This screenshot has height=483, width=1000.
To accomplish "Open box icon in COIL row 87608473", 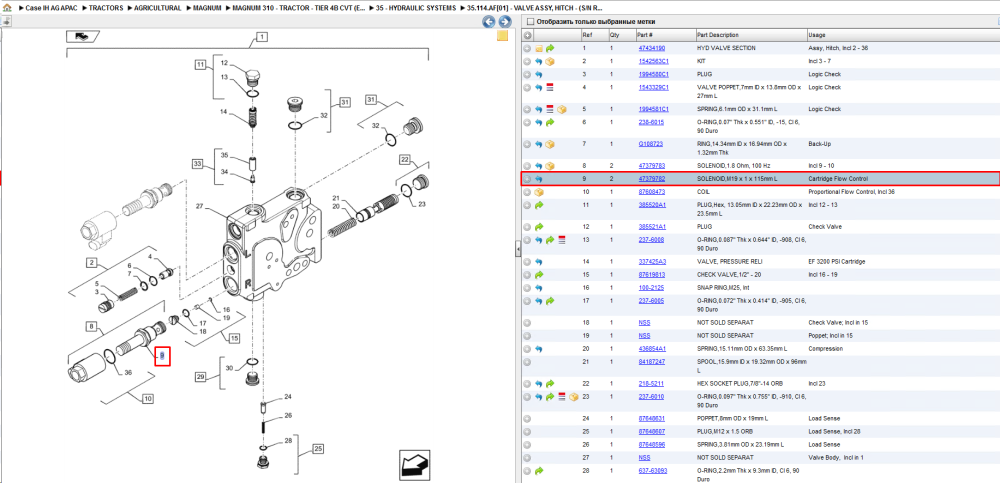I will (x=539, y=192).
